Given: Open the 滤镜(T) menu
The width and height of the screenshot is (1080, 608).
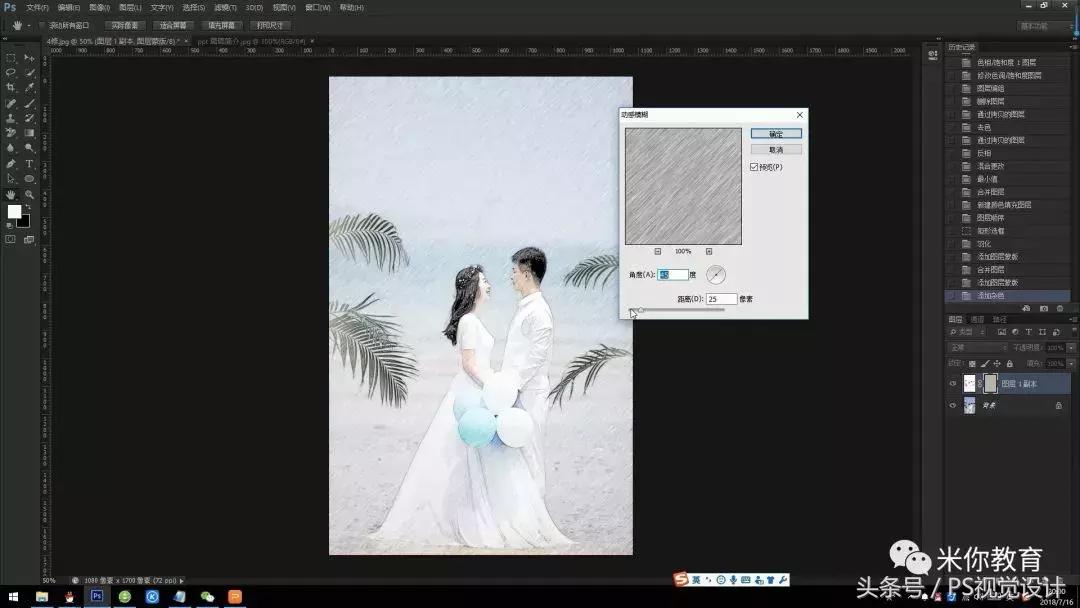Looking at the screenshot, I should 224,7.
